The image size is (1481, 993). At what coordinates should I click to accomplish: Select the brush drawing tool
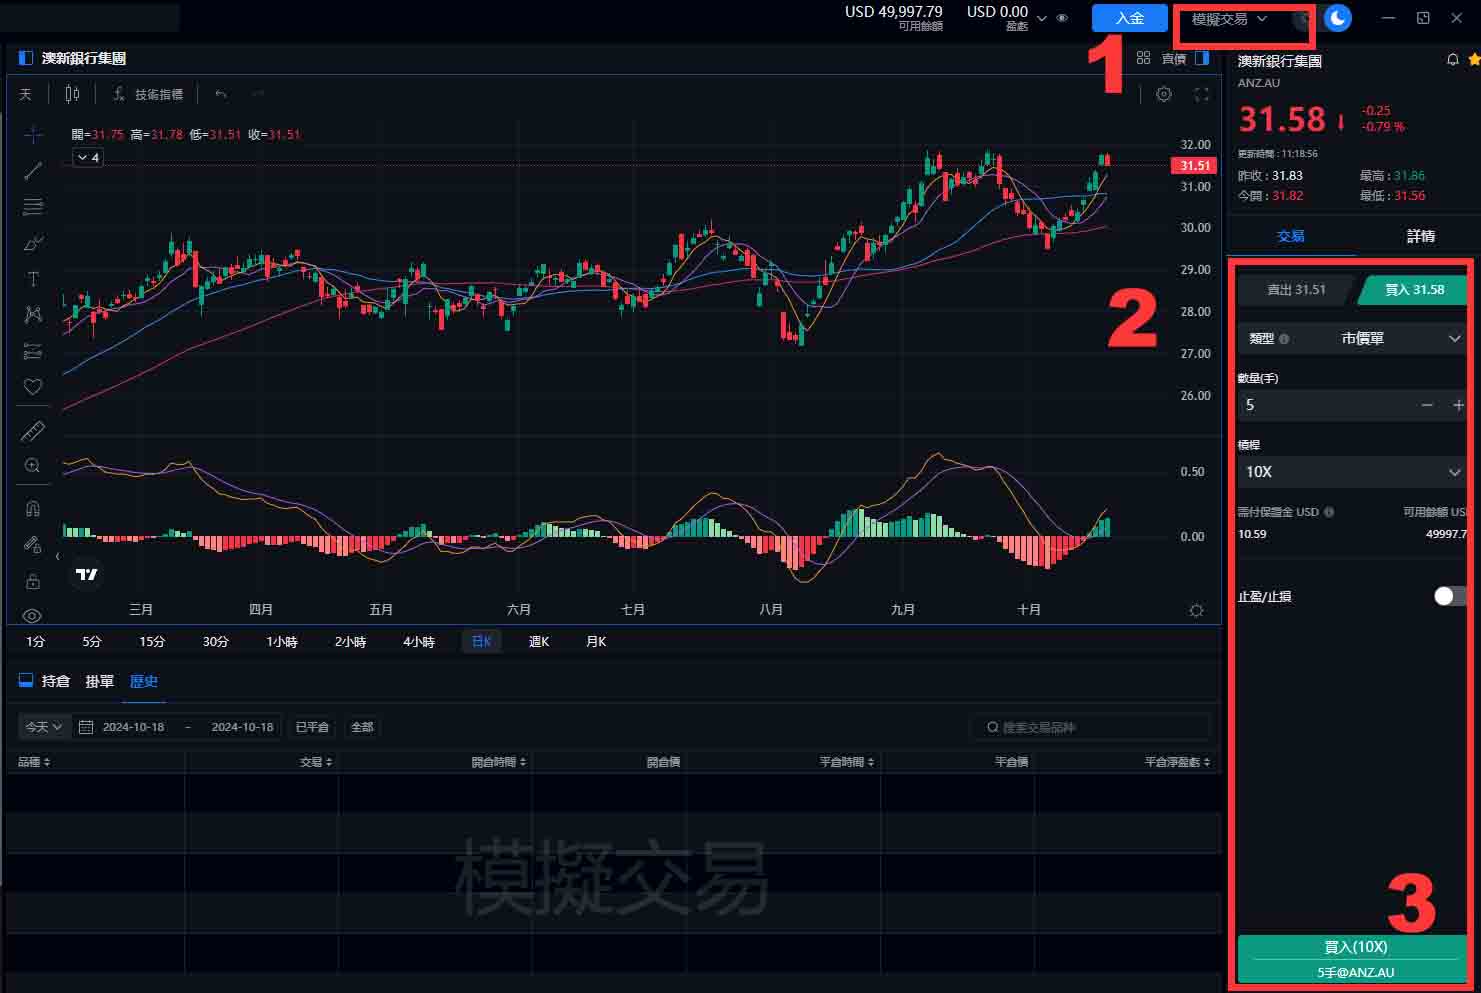pyautogui.click(x=33, y=243)
